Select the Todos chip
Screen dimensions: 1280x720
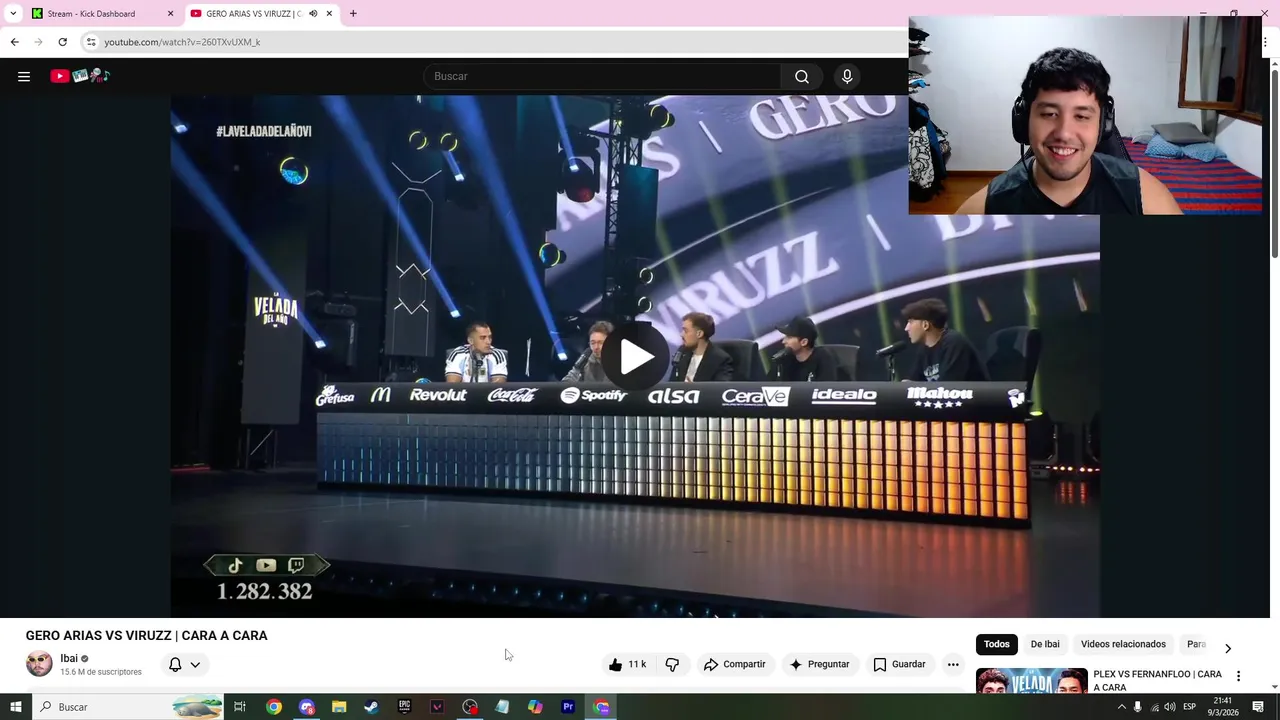click(x=996, y=644)
